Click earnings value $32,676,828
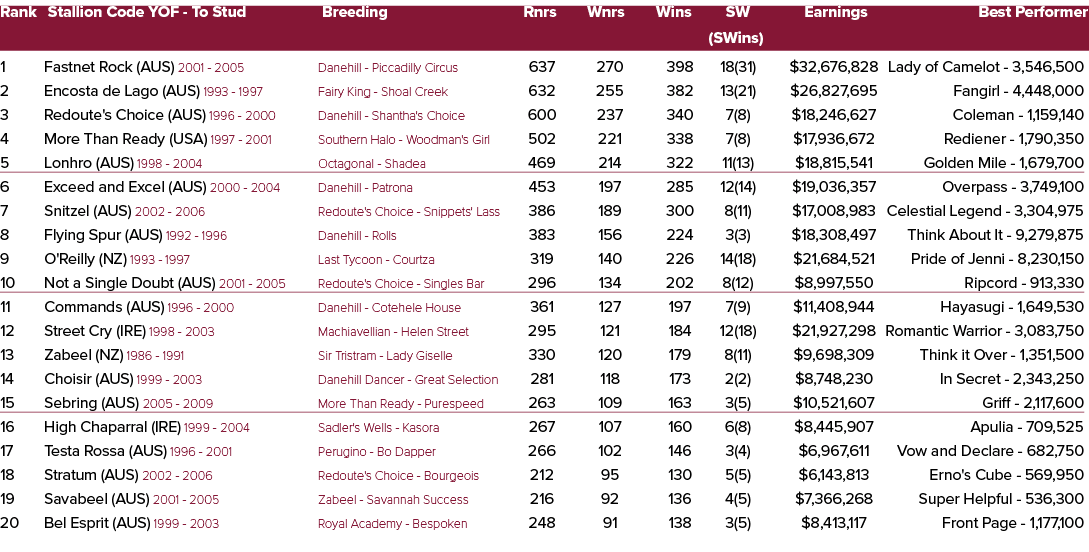Image resolution: width=1089 pixels, height=552 pixels. pos(833,67)
